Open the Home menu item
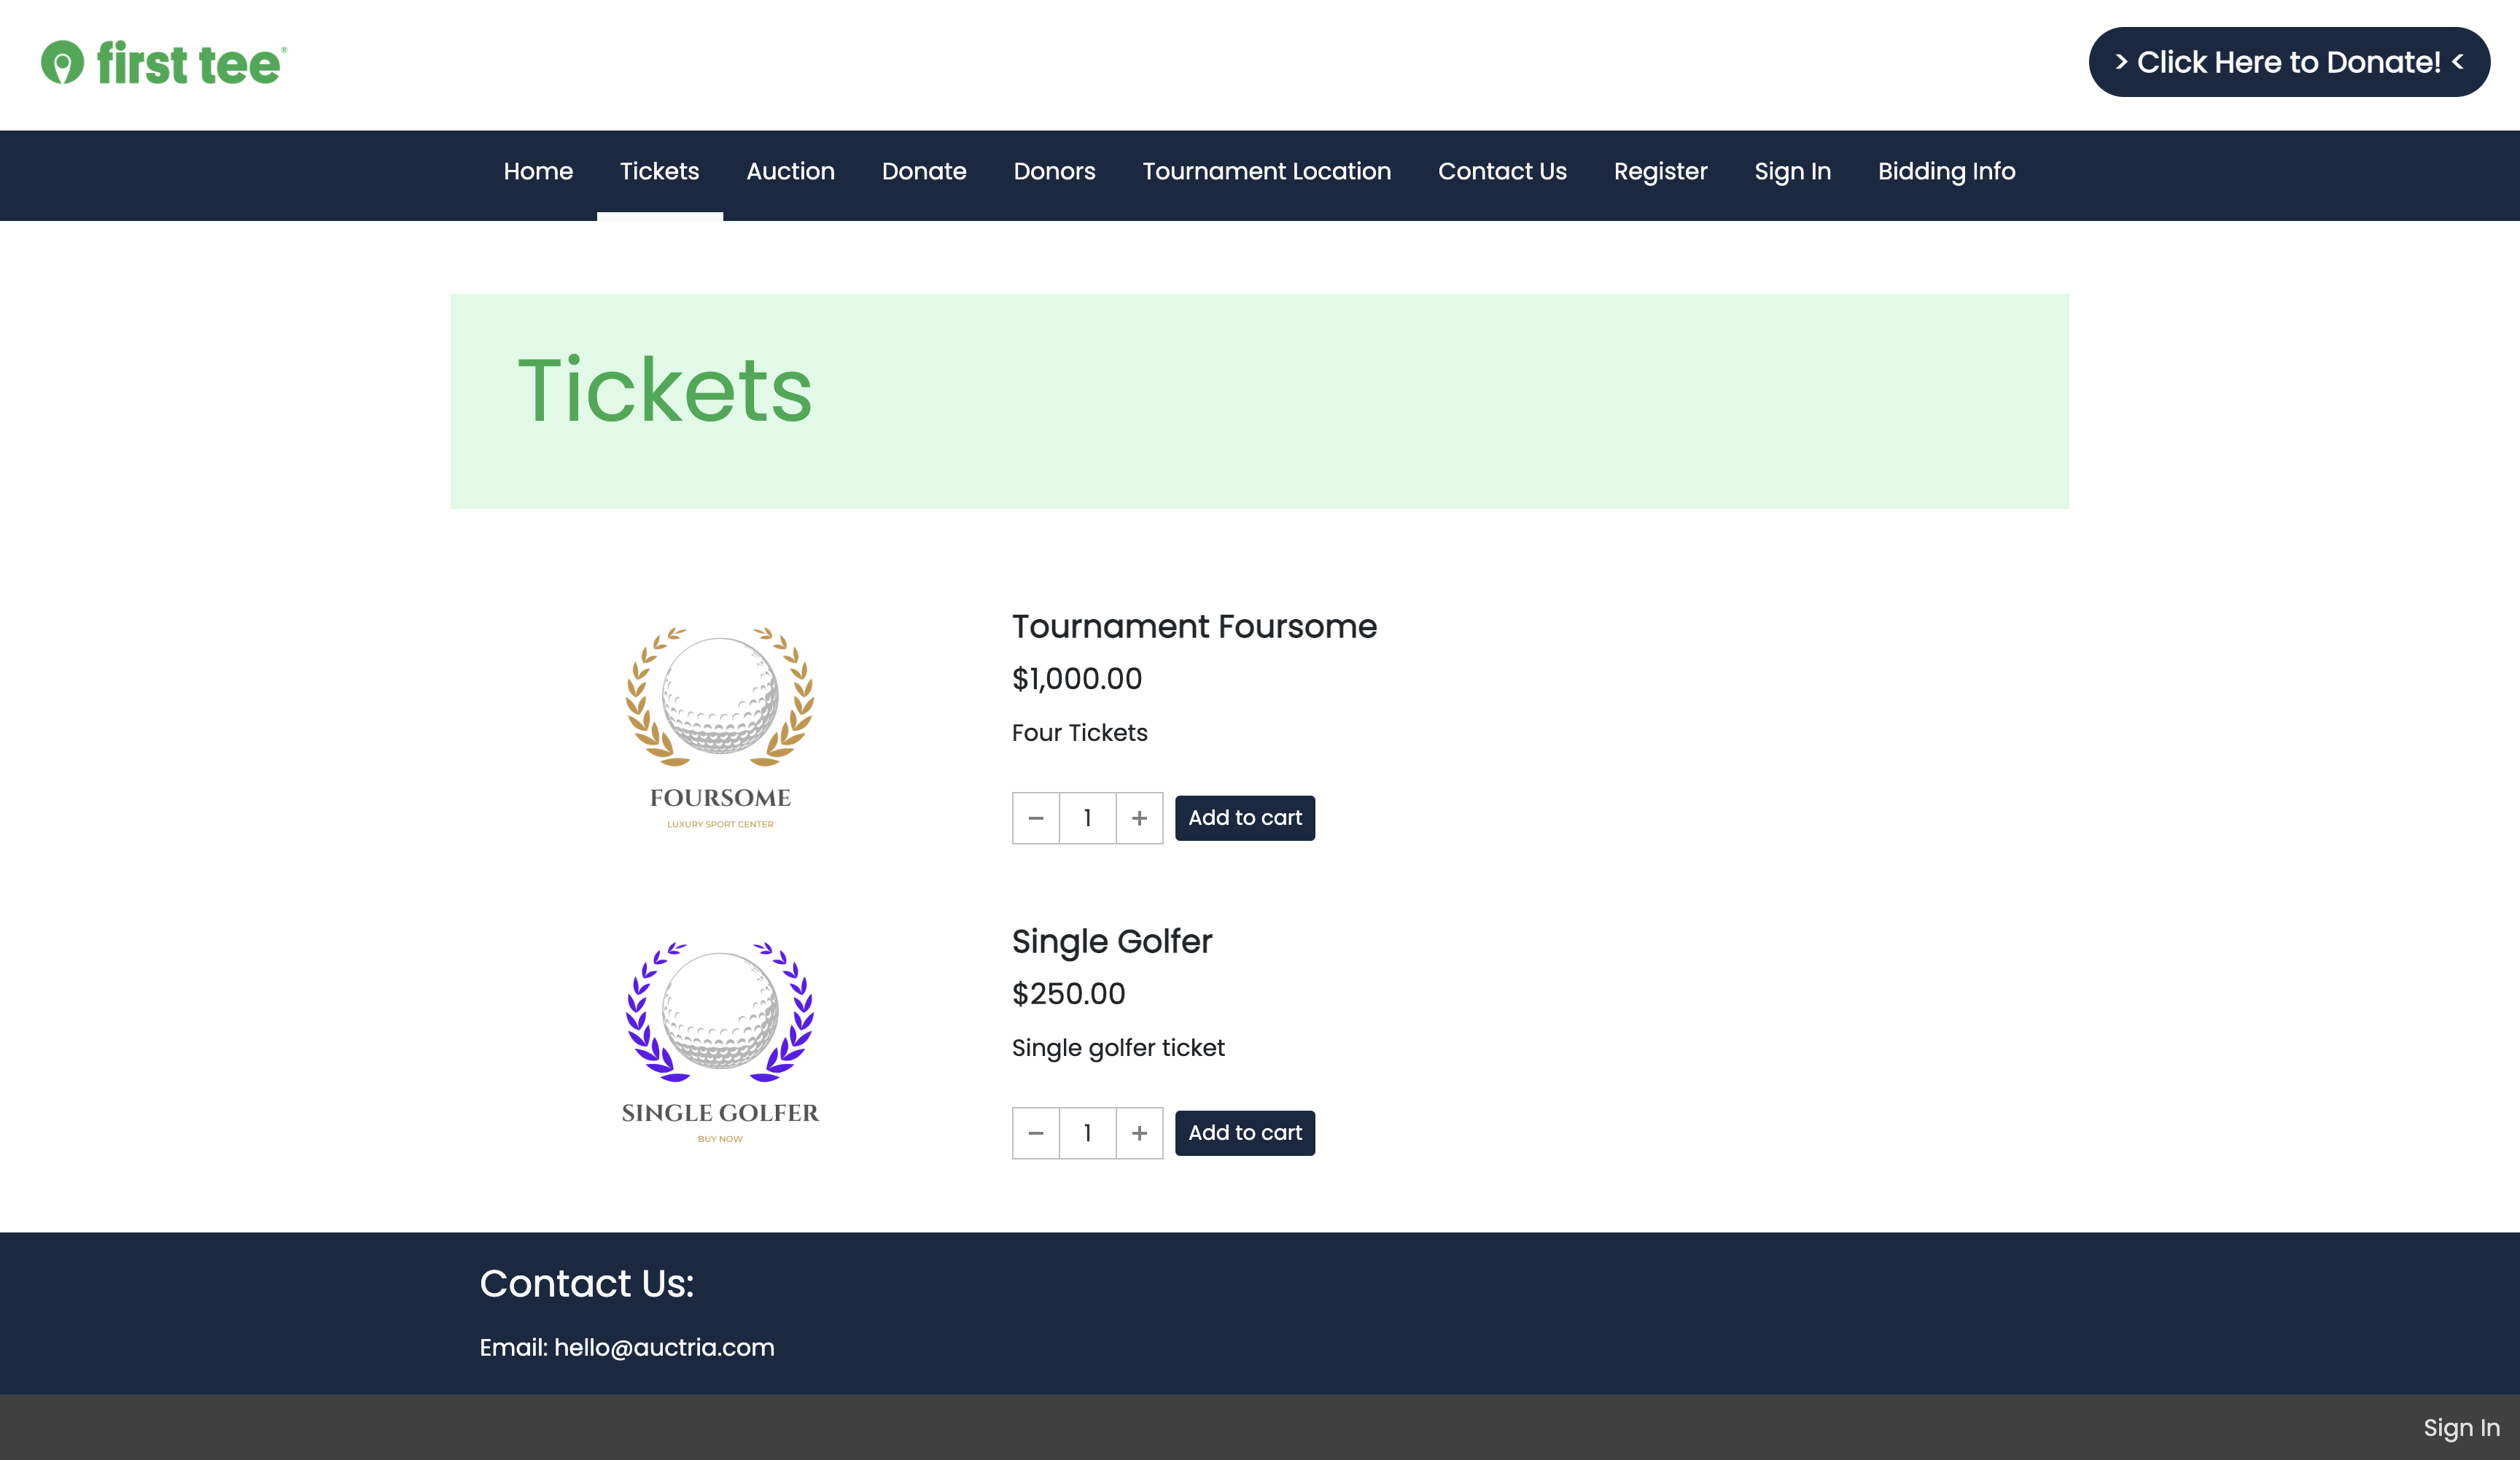The height and width of the screenshot is (1460, 2520). [538, 171]
